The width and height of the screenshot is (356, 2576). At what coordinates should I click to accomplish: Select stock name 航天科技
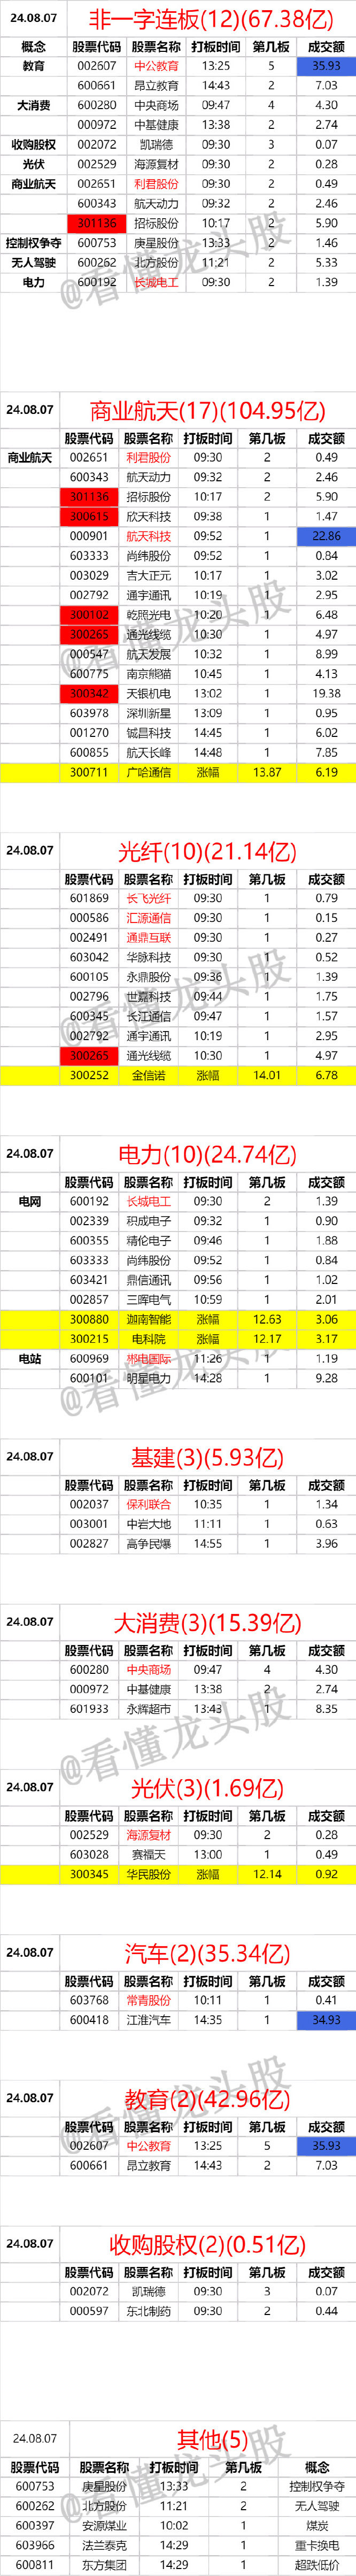tap(148, 536)
